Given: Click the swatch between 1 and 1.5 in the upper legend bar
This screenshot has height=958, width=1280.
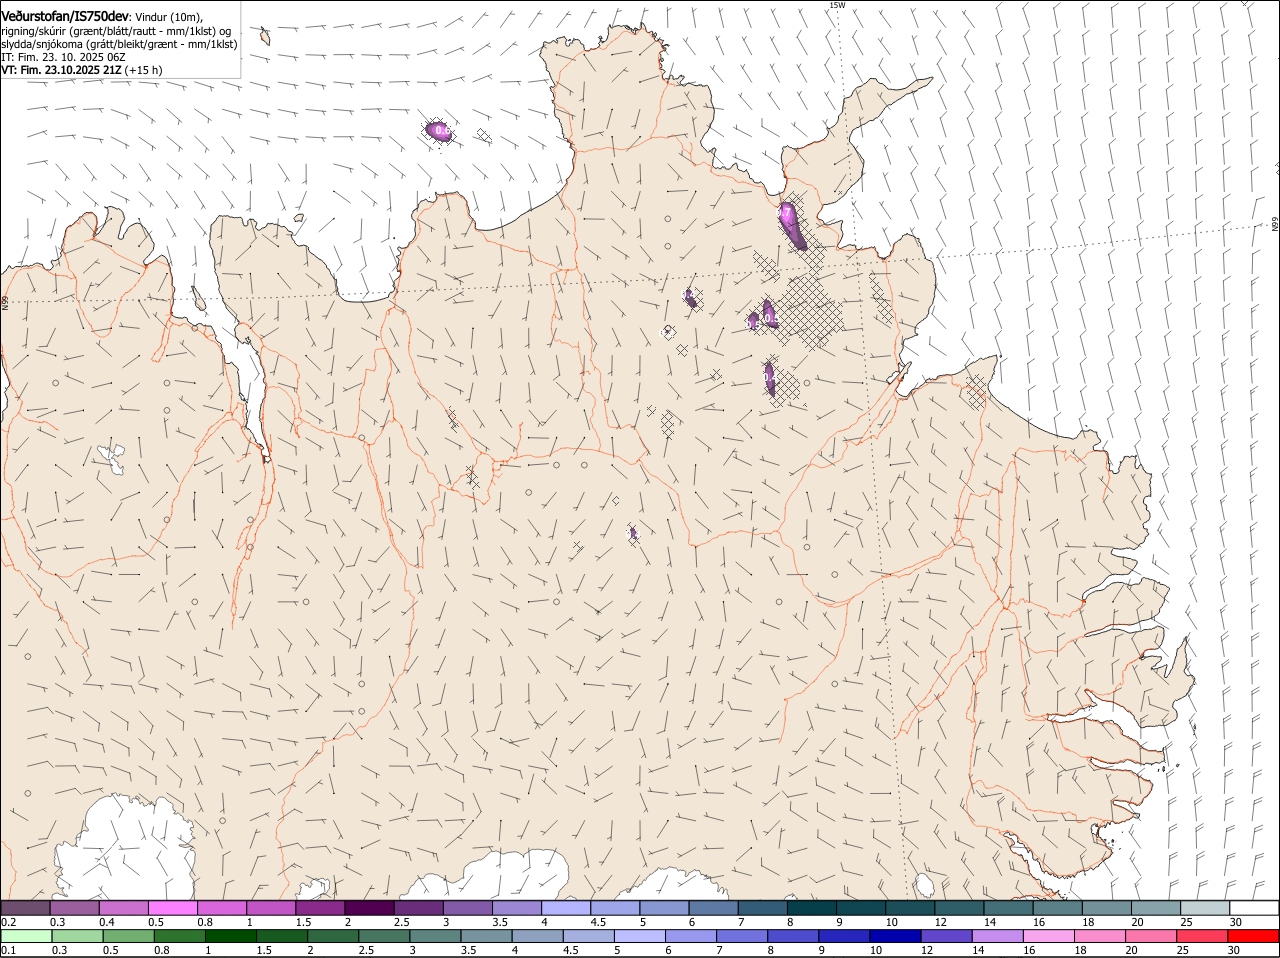Looking at the screenshot, I should pyautogui.click(x=271, y=908).
